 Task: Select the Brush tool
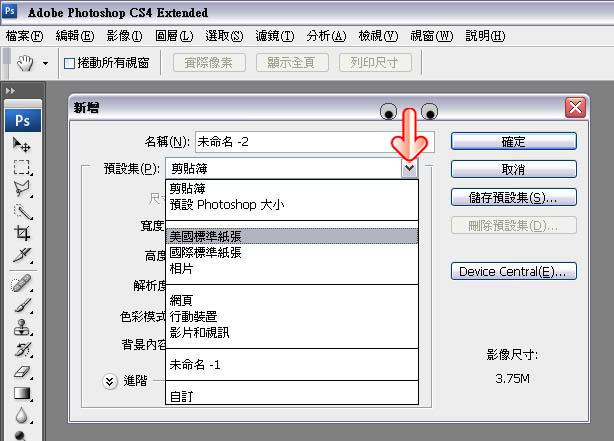point(22,305)
